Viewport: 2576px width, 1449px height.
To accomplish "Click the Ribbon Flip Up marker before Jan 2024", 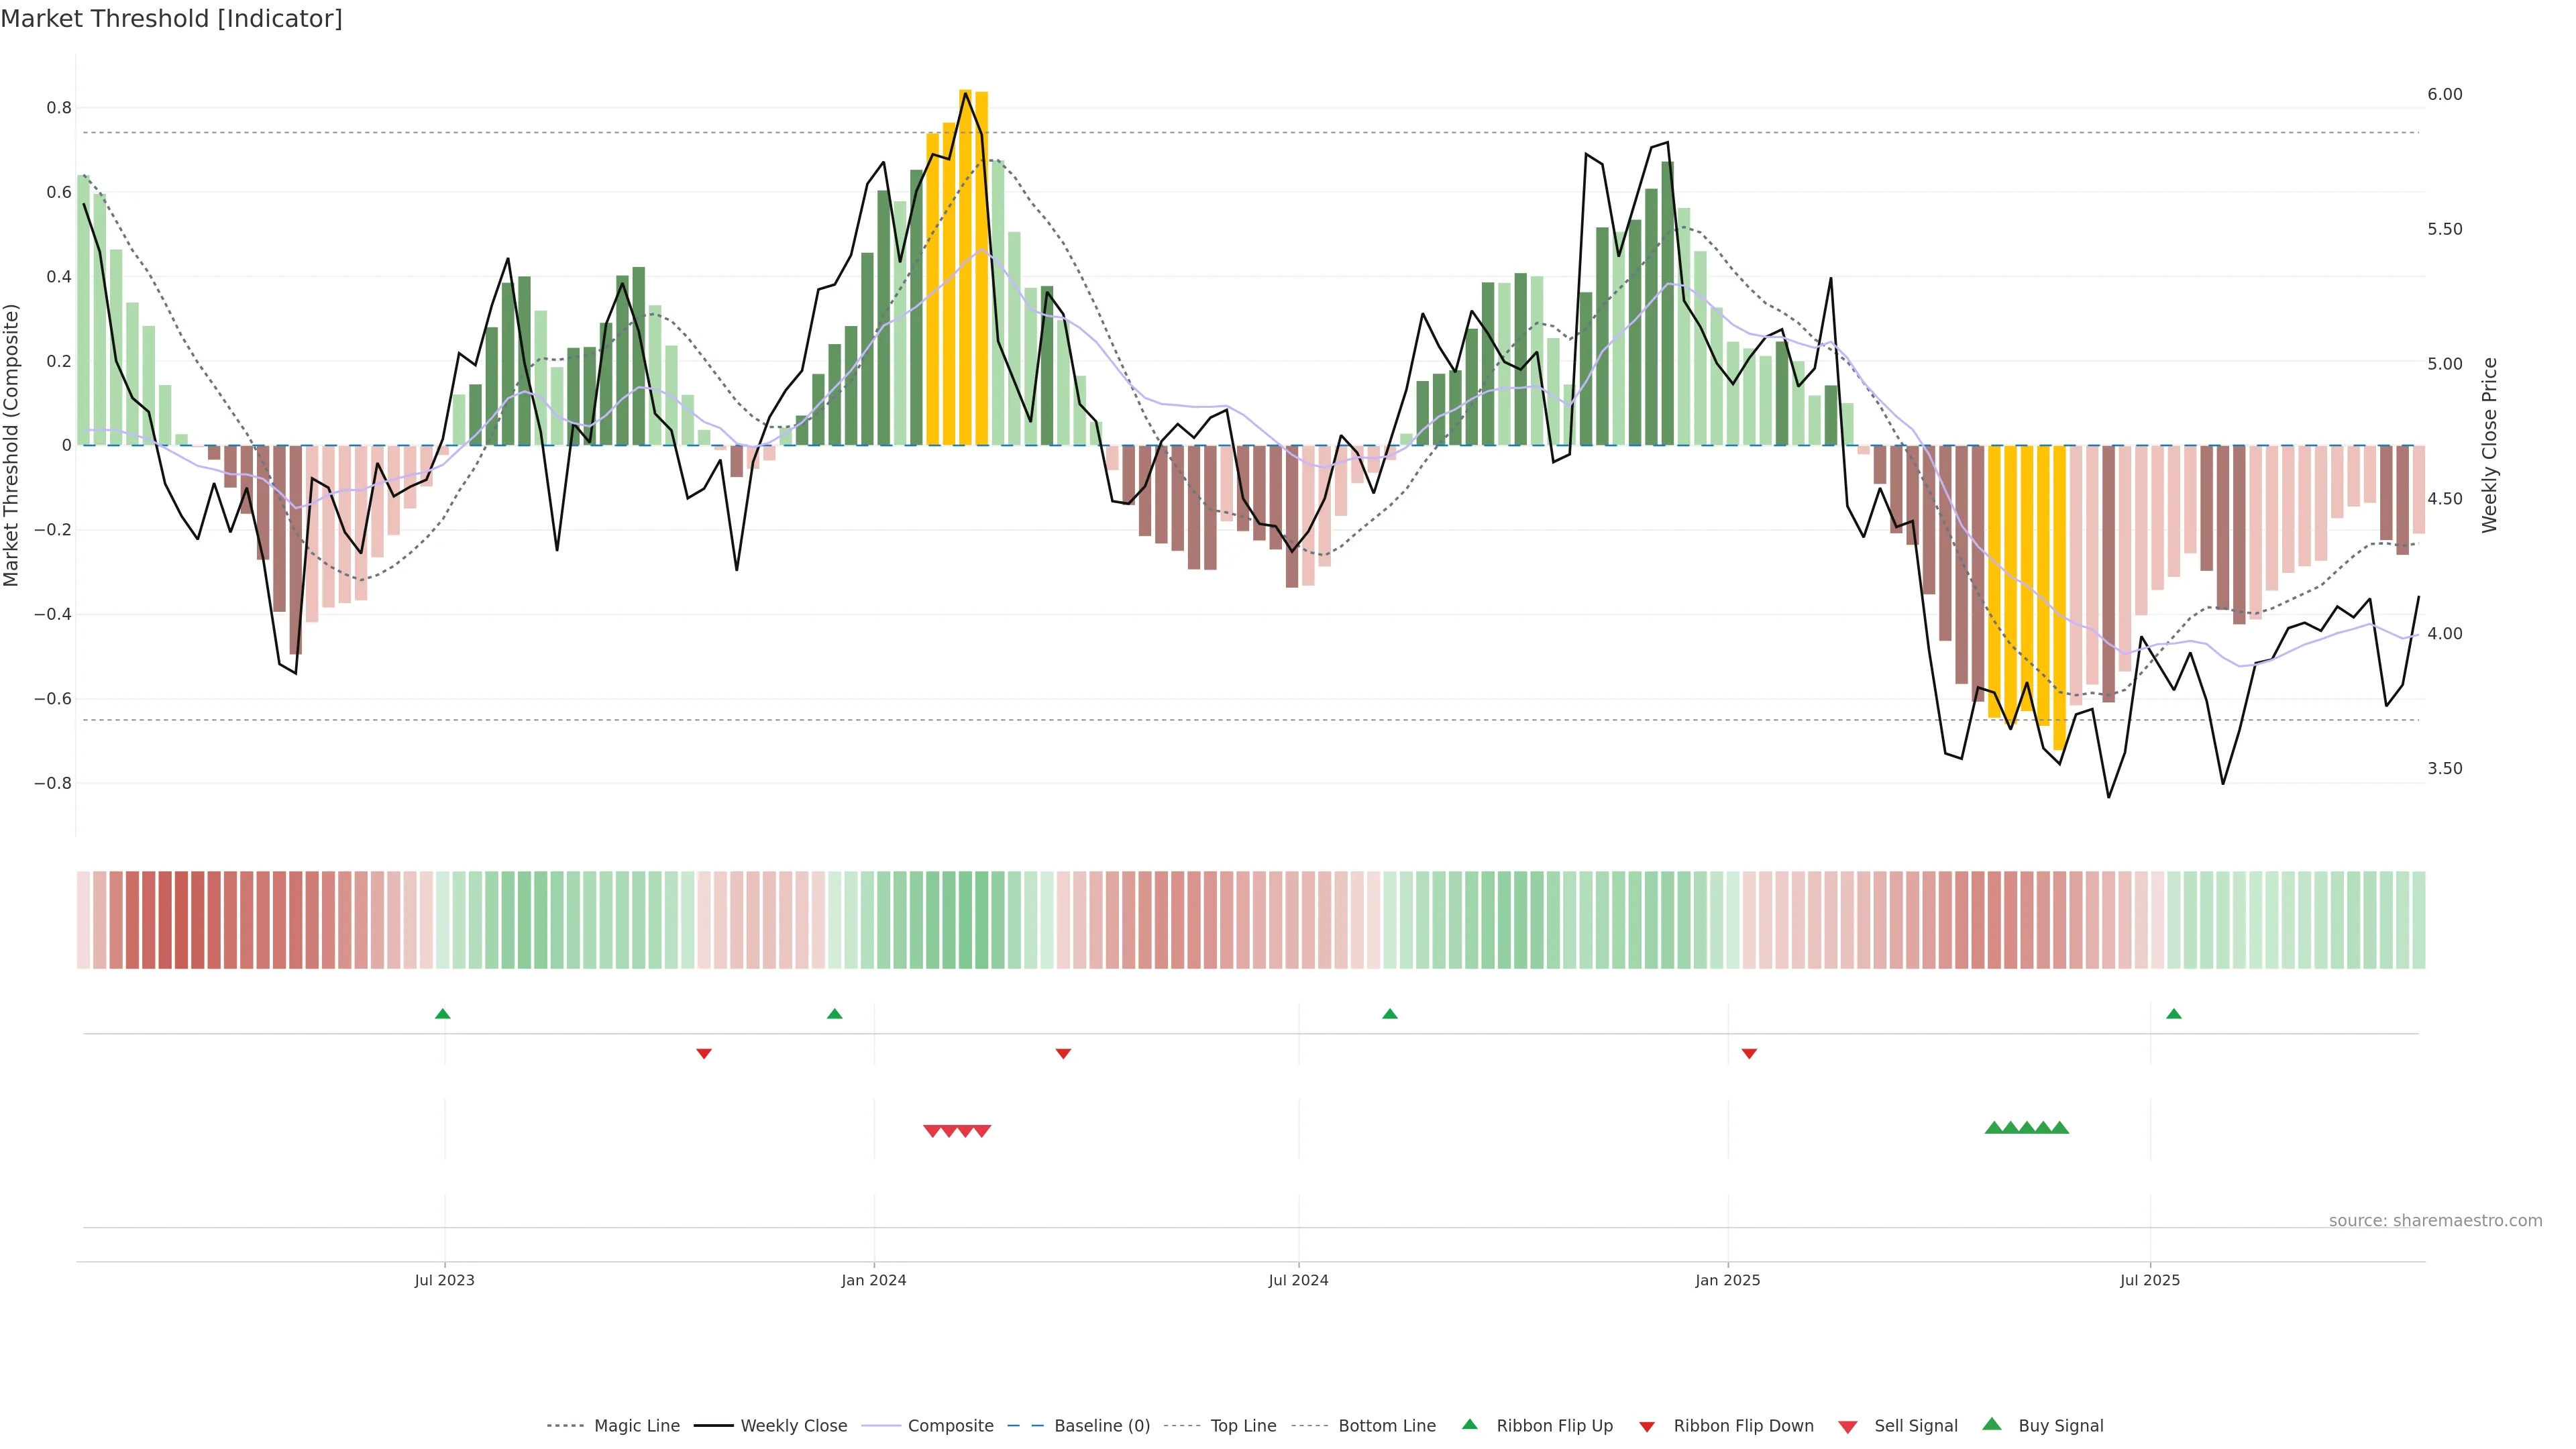I will point(835,1014).
